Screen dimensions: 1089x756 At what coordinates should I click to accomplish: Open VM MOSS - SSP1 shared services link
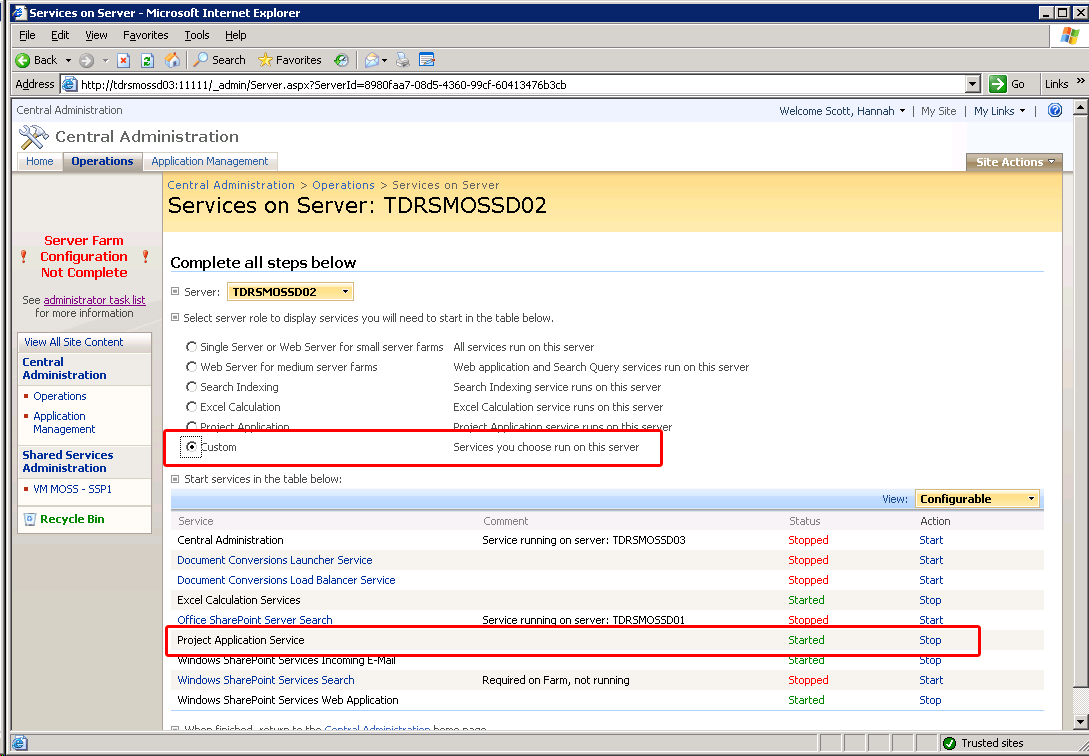[72, 489]
